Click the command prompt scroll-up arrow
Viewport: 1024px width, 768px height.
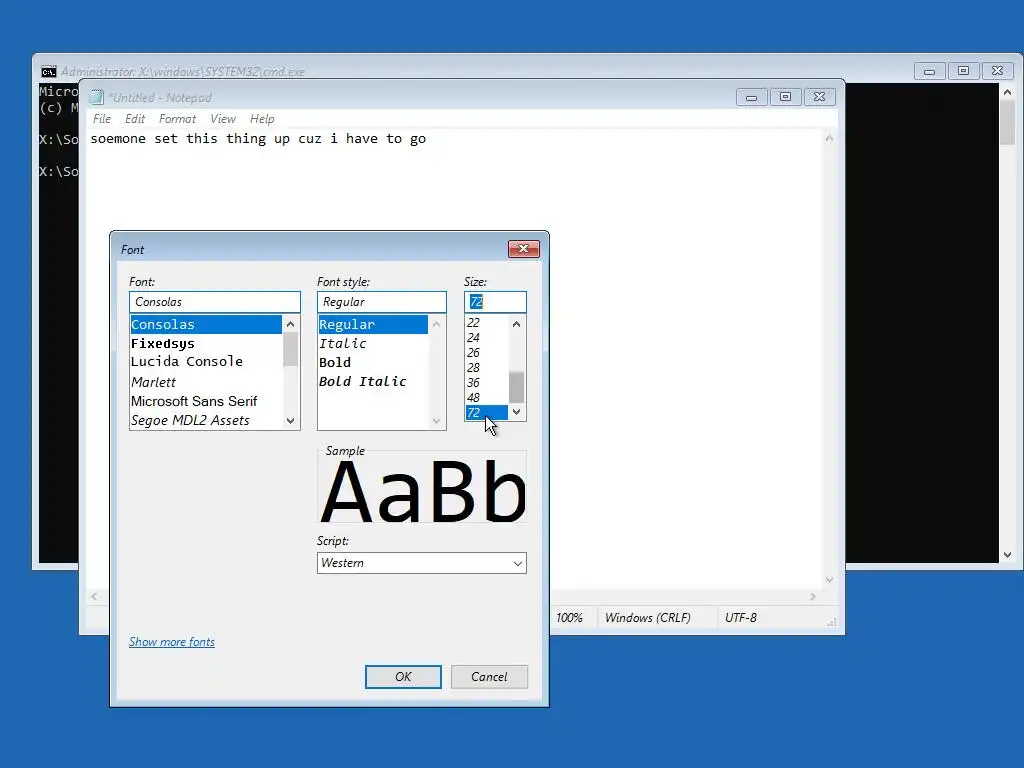(x=1007, y=92)
